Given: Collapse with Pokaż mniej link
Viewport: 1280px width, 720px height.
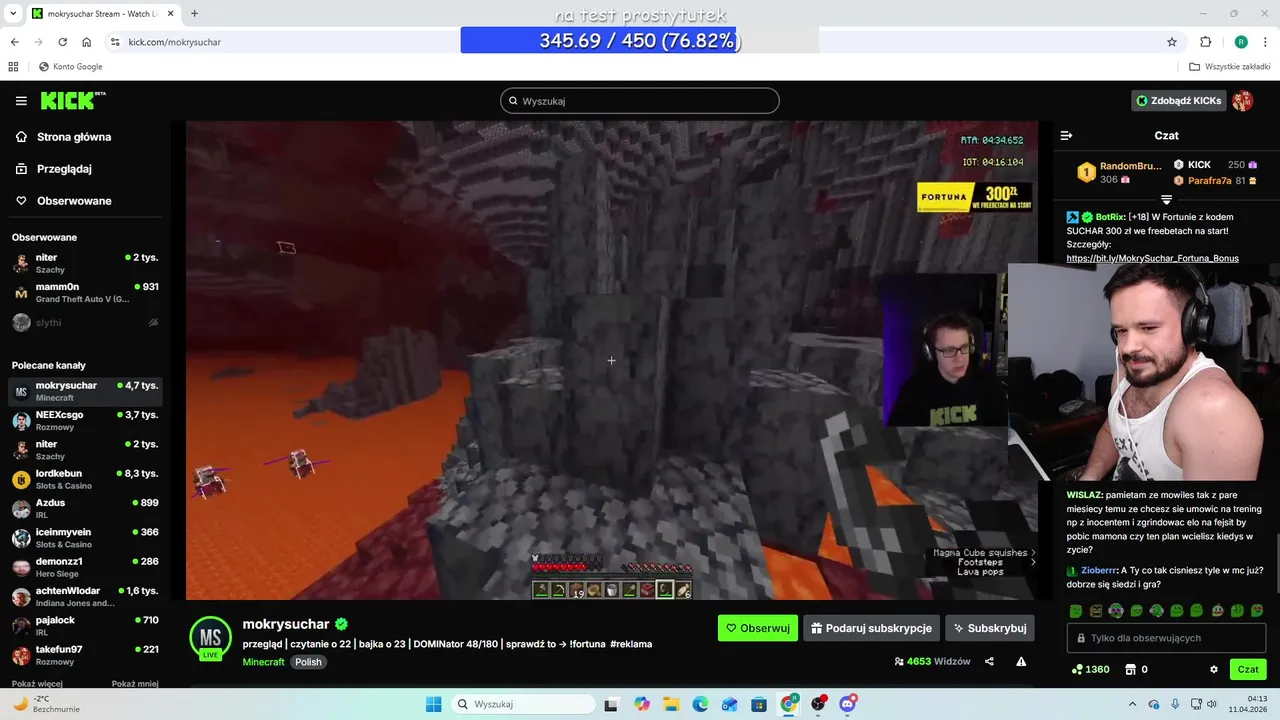Looking at the screenshot, I should 135,684.
